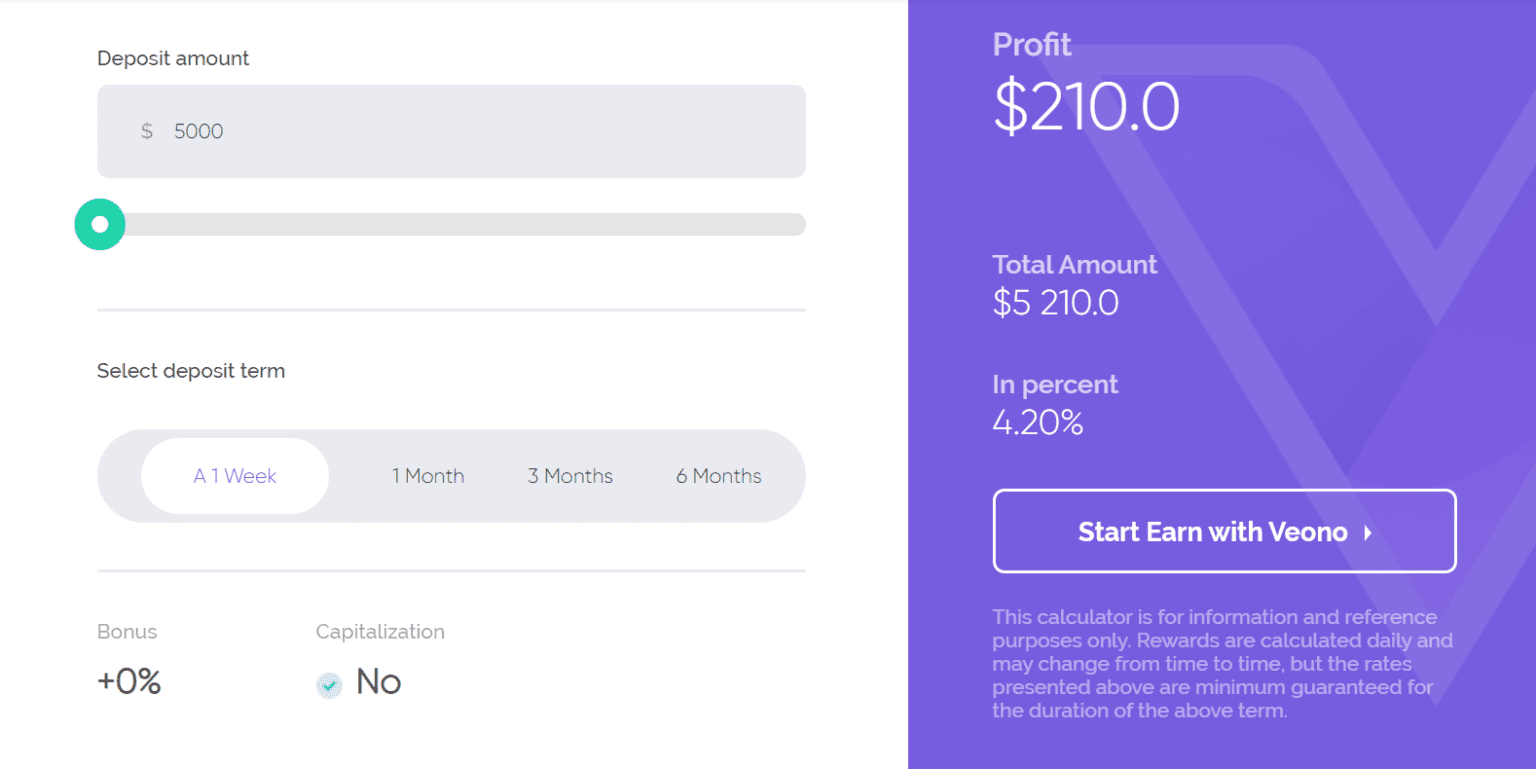Click the Start Earn with Veono button
Image resolution: width=1536 pixels, height=769 pixels.
coord(1224,531)
